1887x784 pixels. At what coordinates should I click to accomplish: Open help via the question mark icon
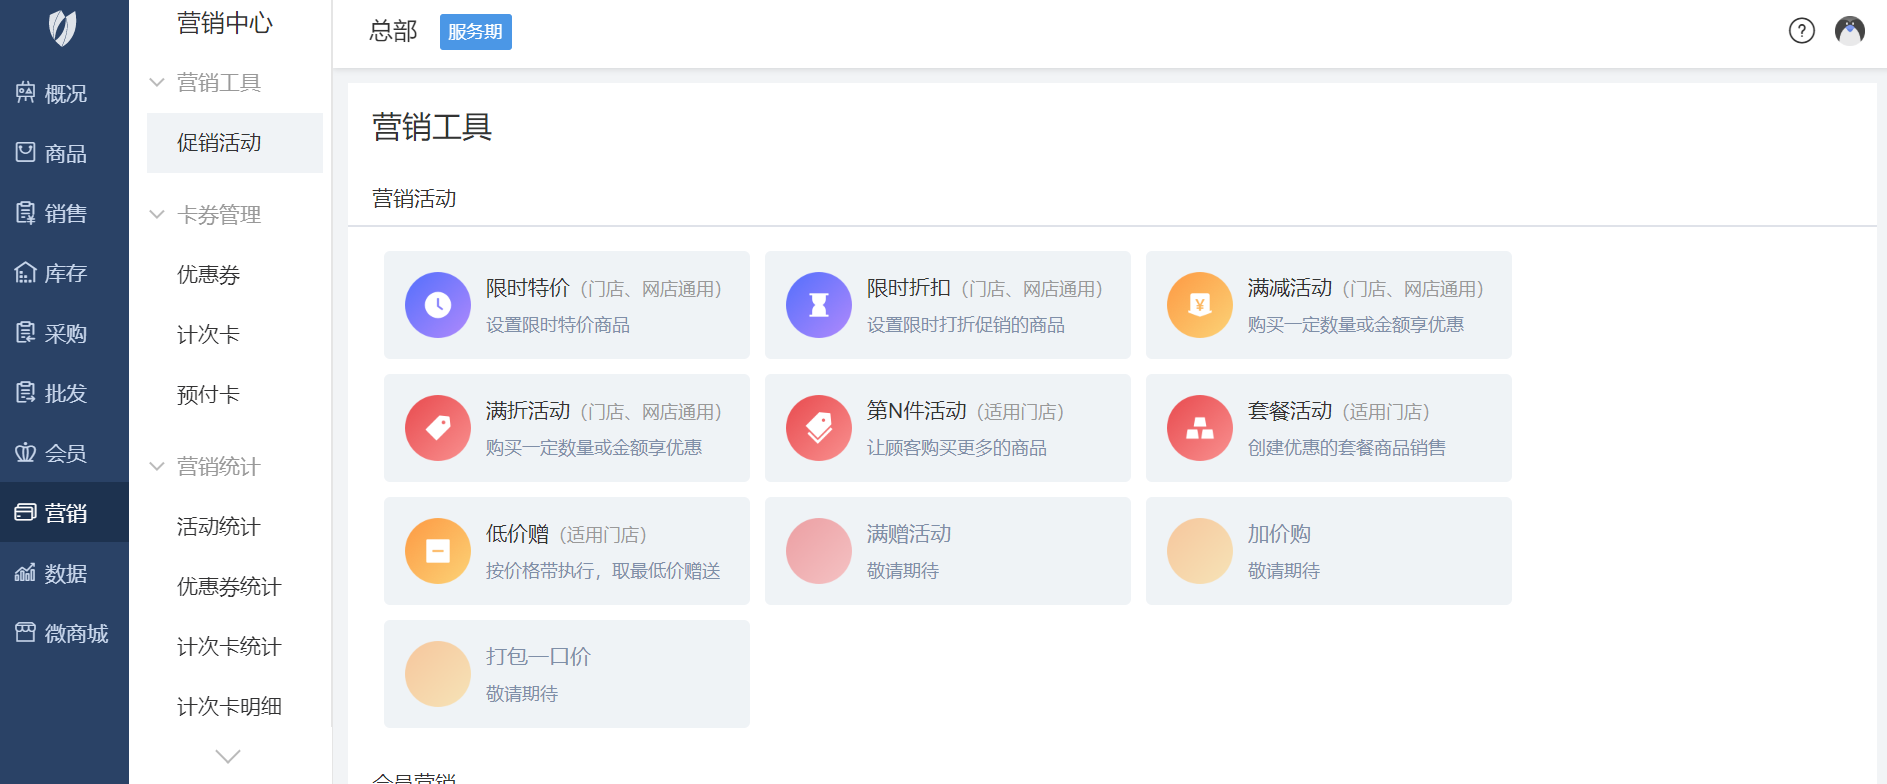[x=1801, y=31]
